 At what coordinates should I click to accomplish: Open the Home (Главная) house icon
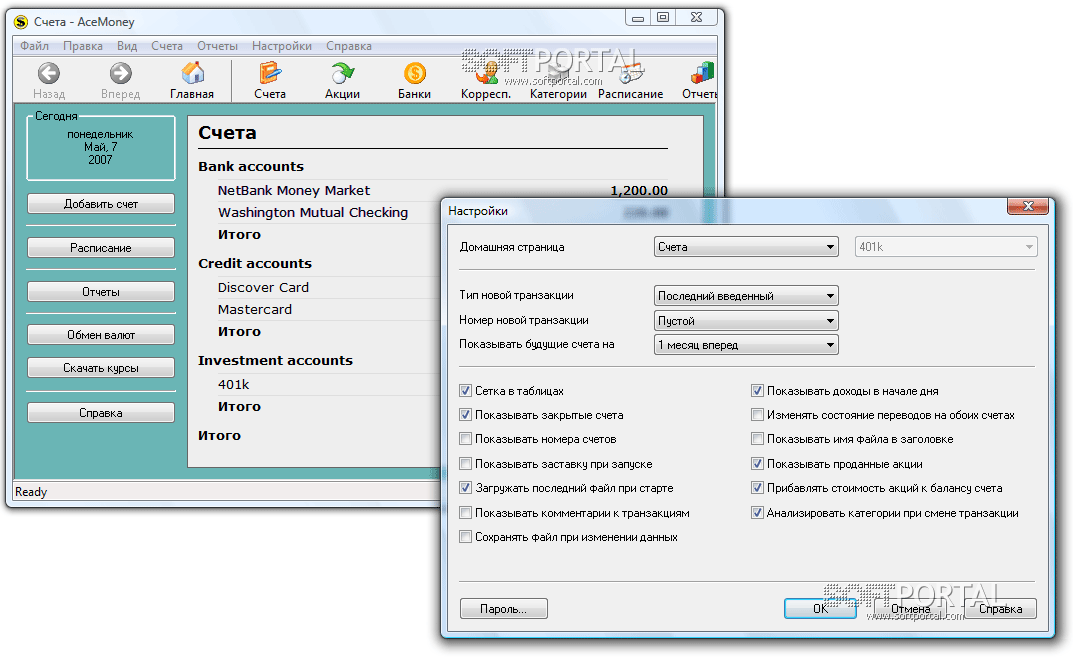[192, 73]
